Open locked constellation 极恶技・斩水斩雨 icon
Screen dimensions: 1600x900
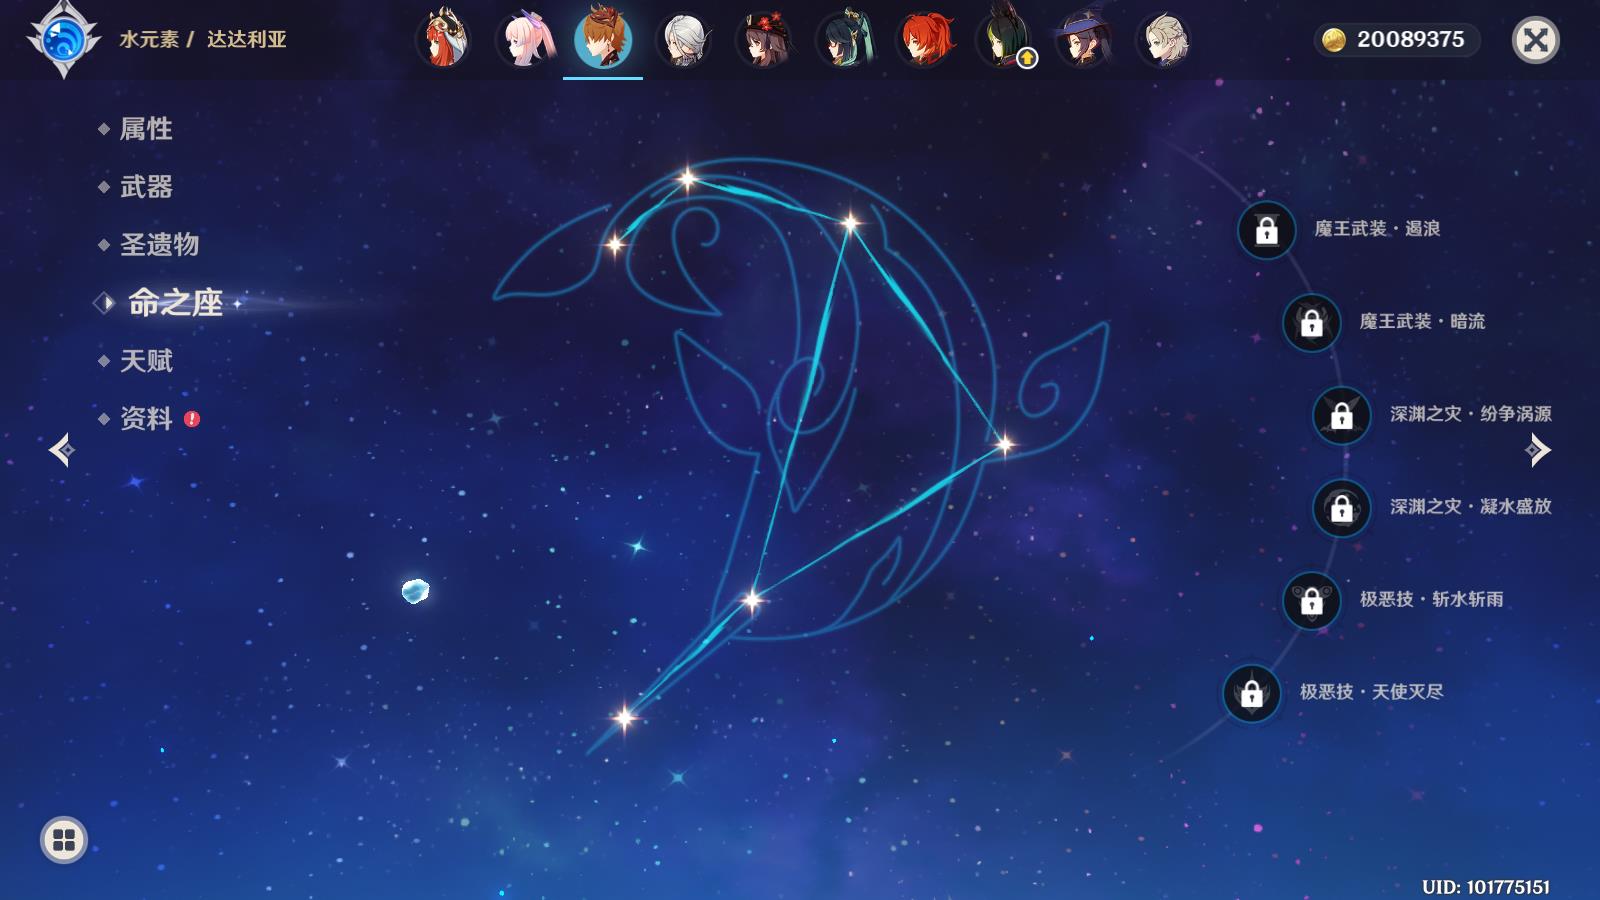pyautogui.click(x=1312, y=601)
